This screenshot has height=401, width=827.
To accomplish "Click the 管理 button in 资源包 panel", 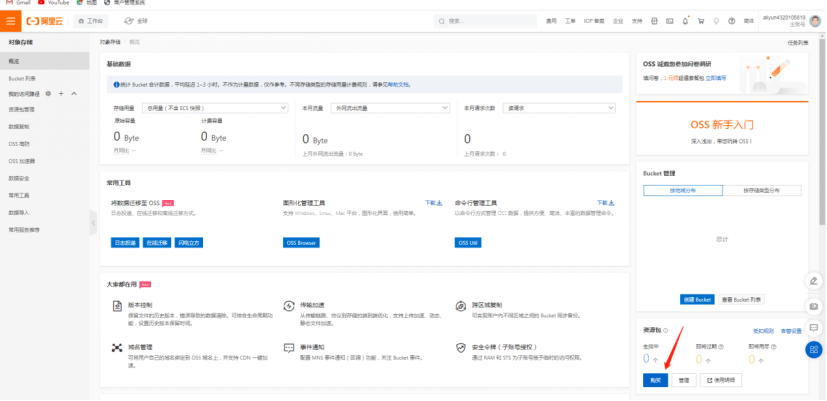I will coord(684,380).
